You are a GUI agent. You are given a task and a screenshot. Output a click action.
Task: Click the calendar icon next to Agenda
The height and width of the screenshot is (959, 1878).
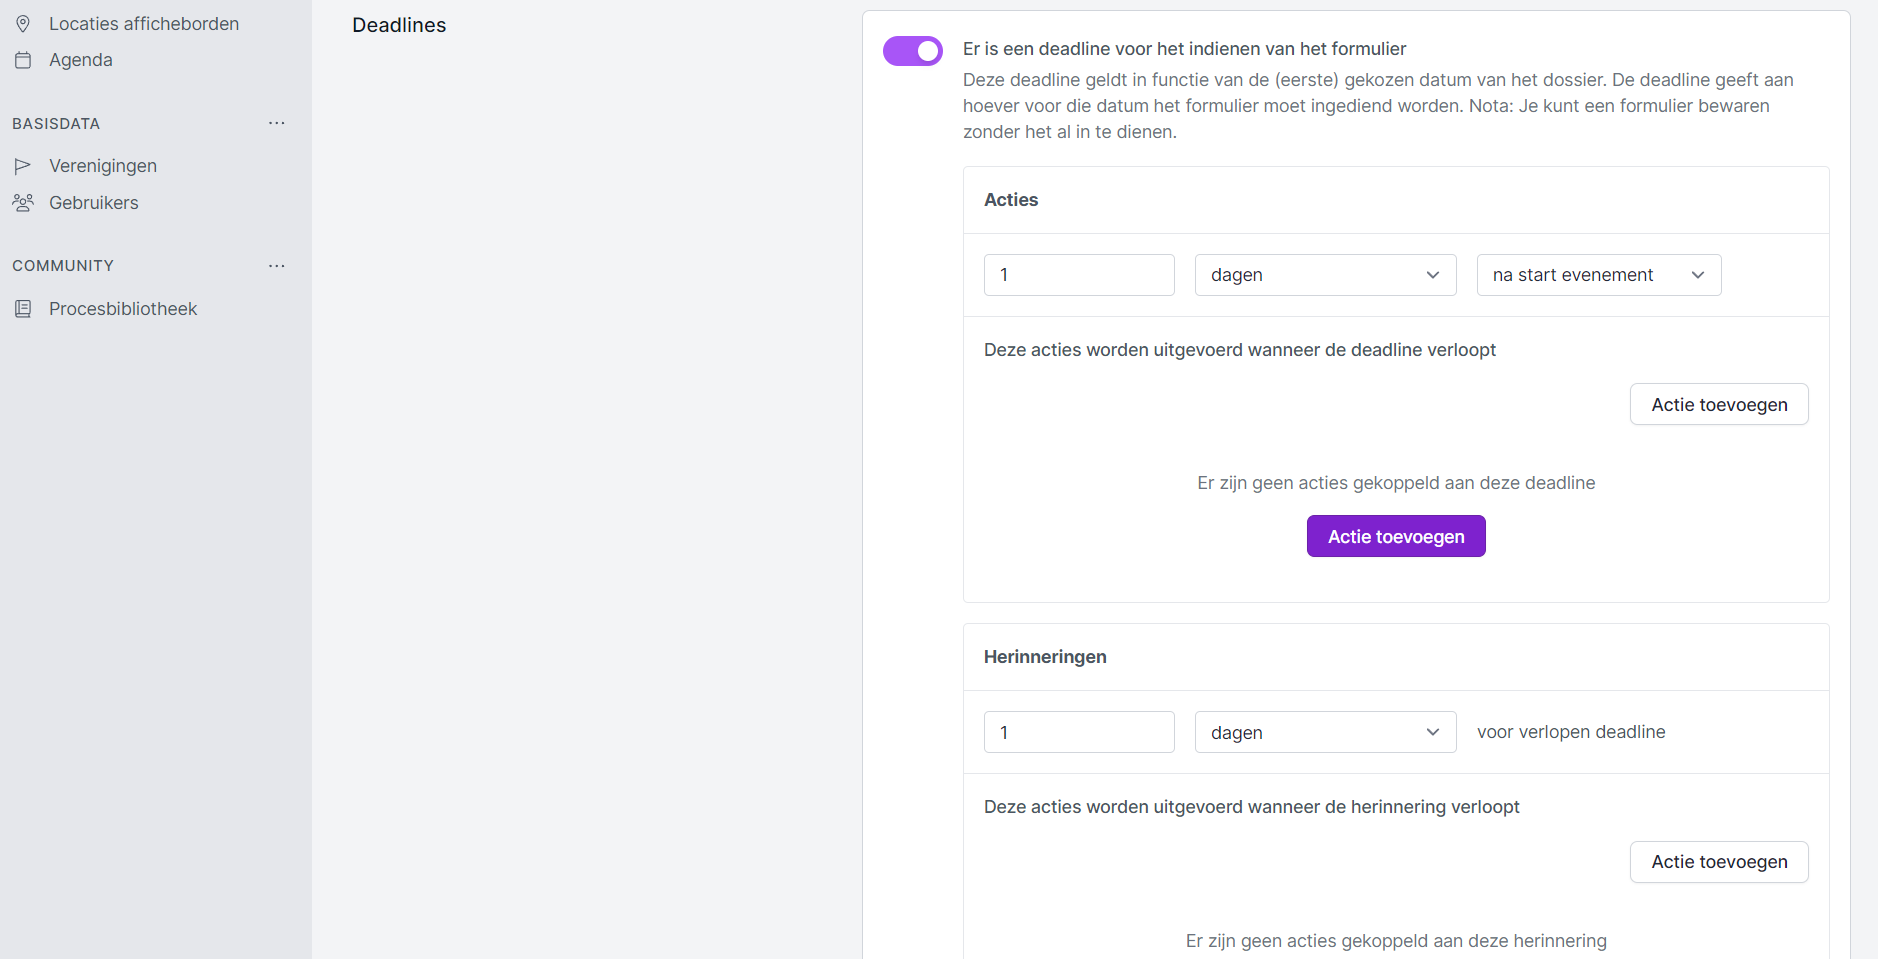23,60
